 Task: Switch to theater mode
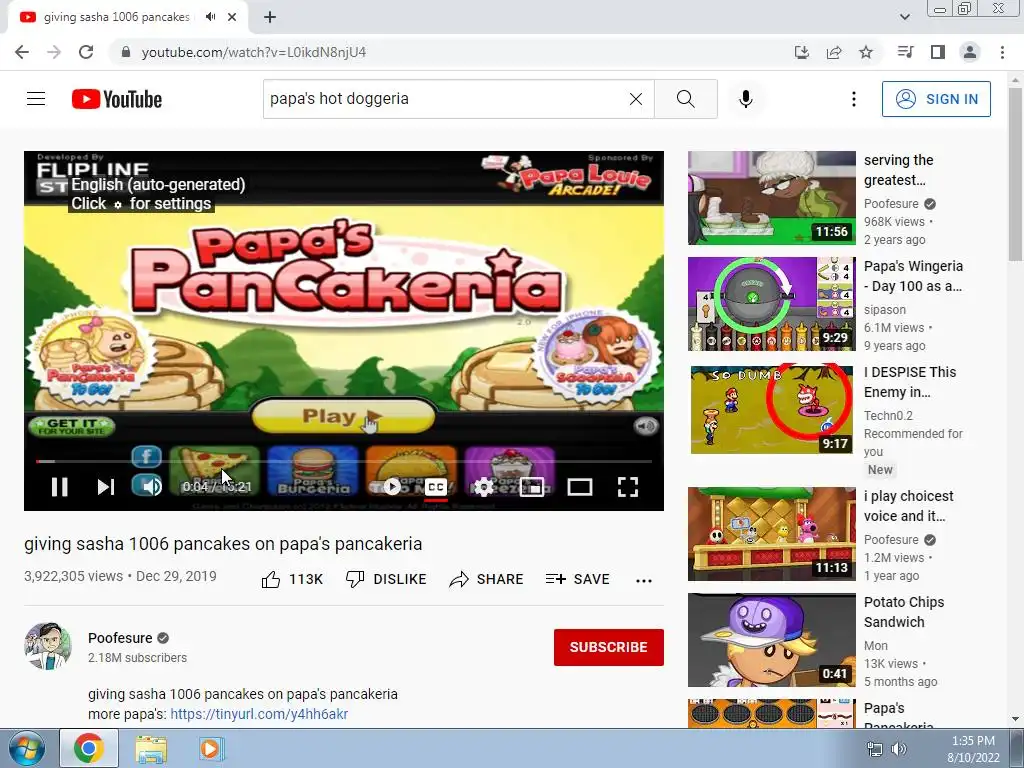[579, 487]
